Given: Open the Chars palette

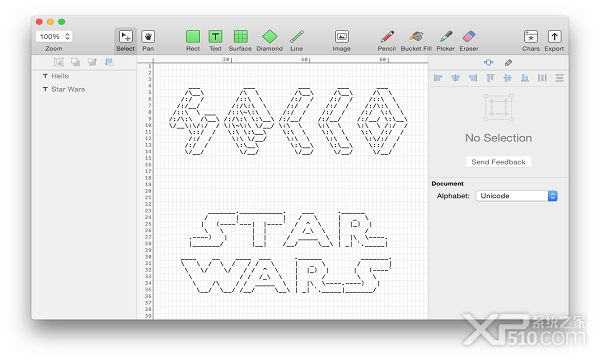Looking at the screenshot, I should (x=531, y=41).
